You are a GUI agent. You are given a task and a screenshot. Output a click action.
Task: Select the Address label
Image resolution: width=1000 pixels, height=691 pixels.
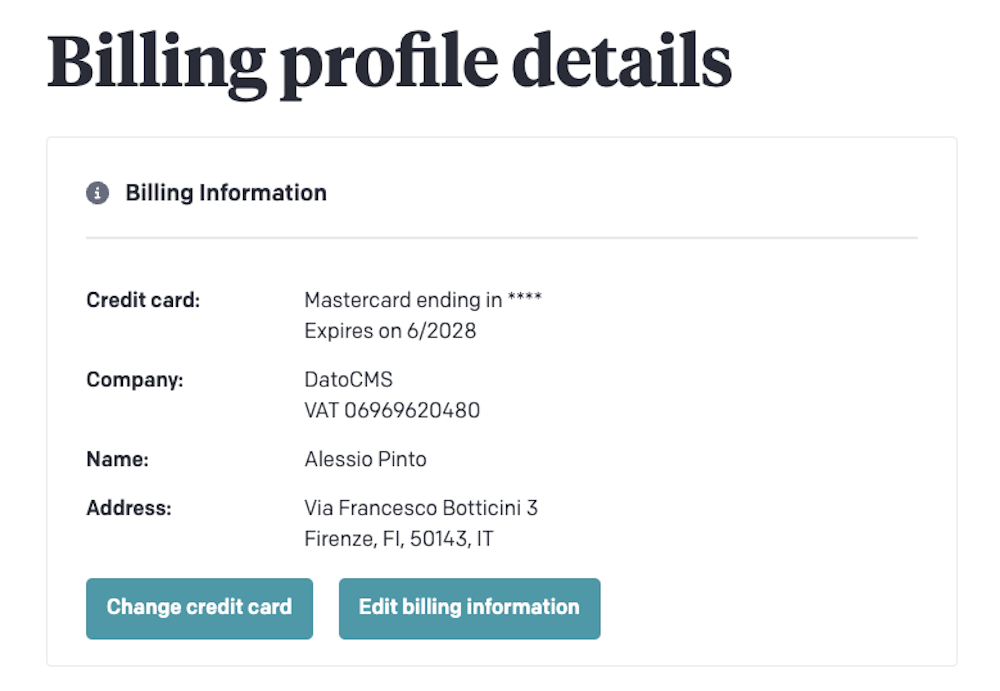tap(129, 508)
